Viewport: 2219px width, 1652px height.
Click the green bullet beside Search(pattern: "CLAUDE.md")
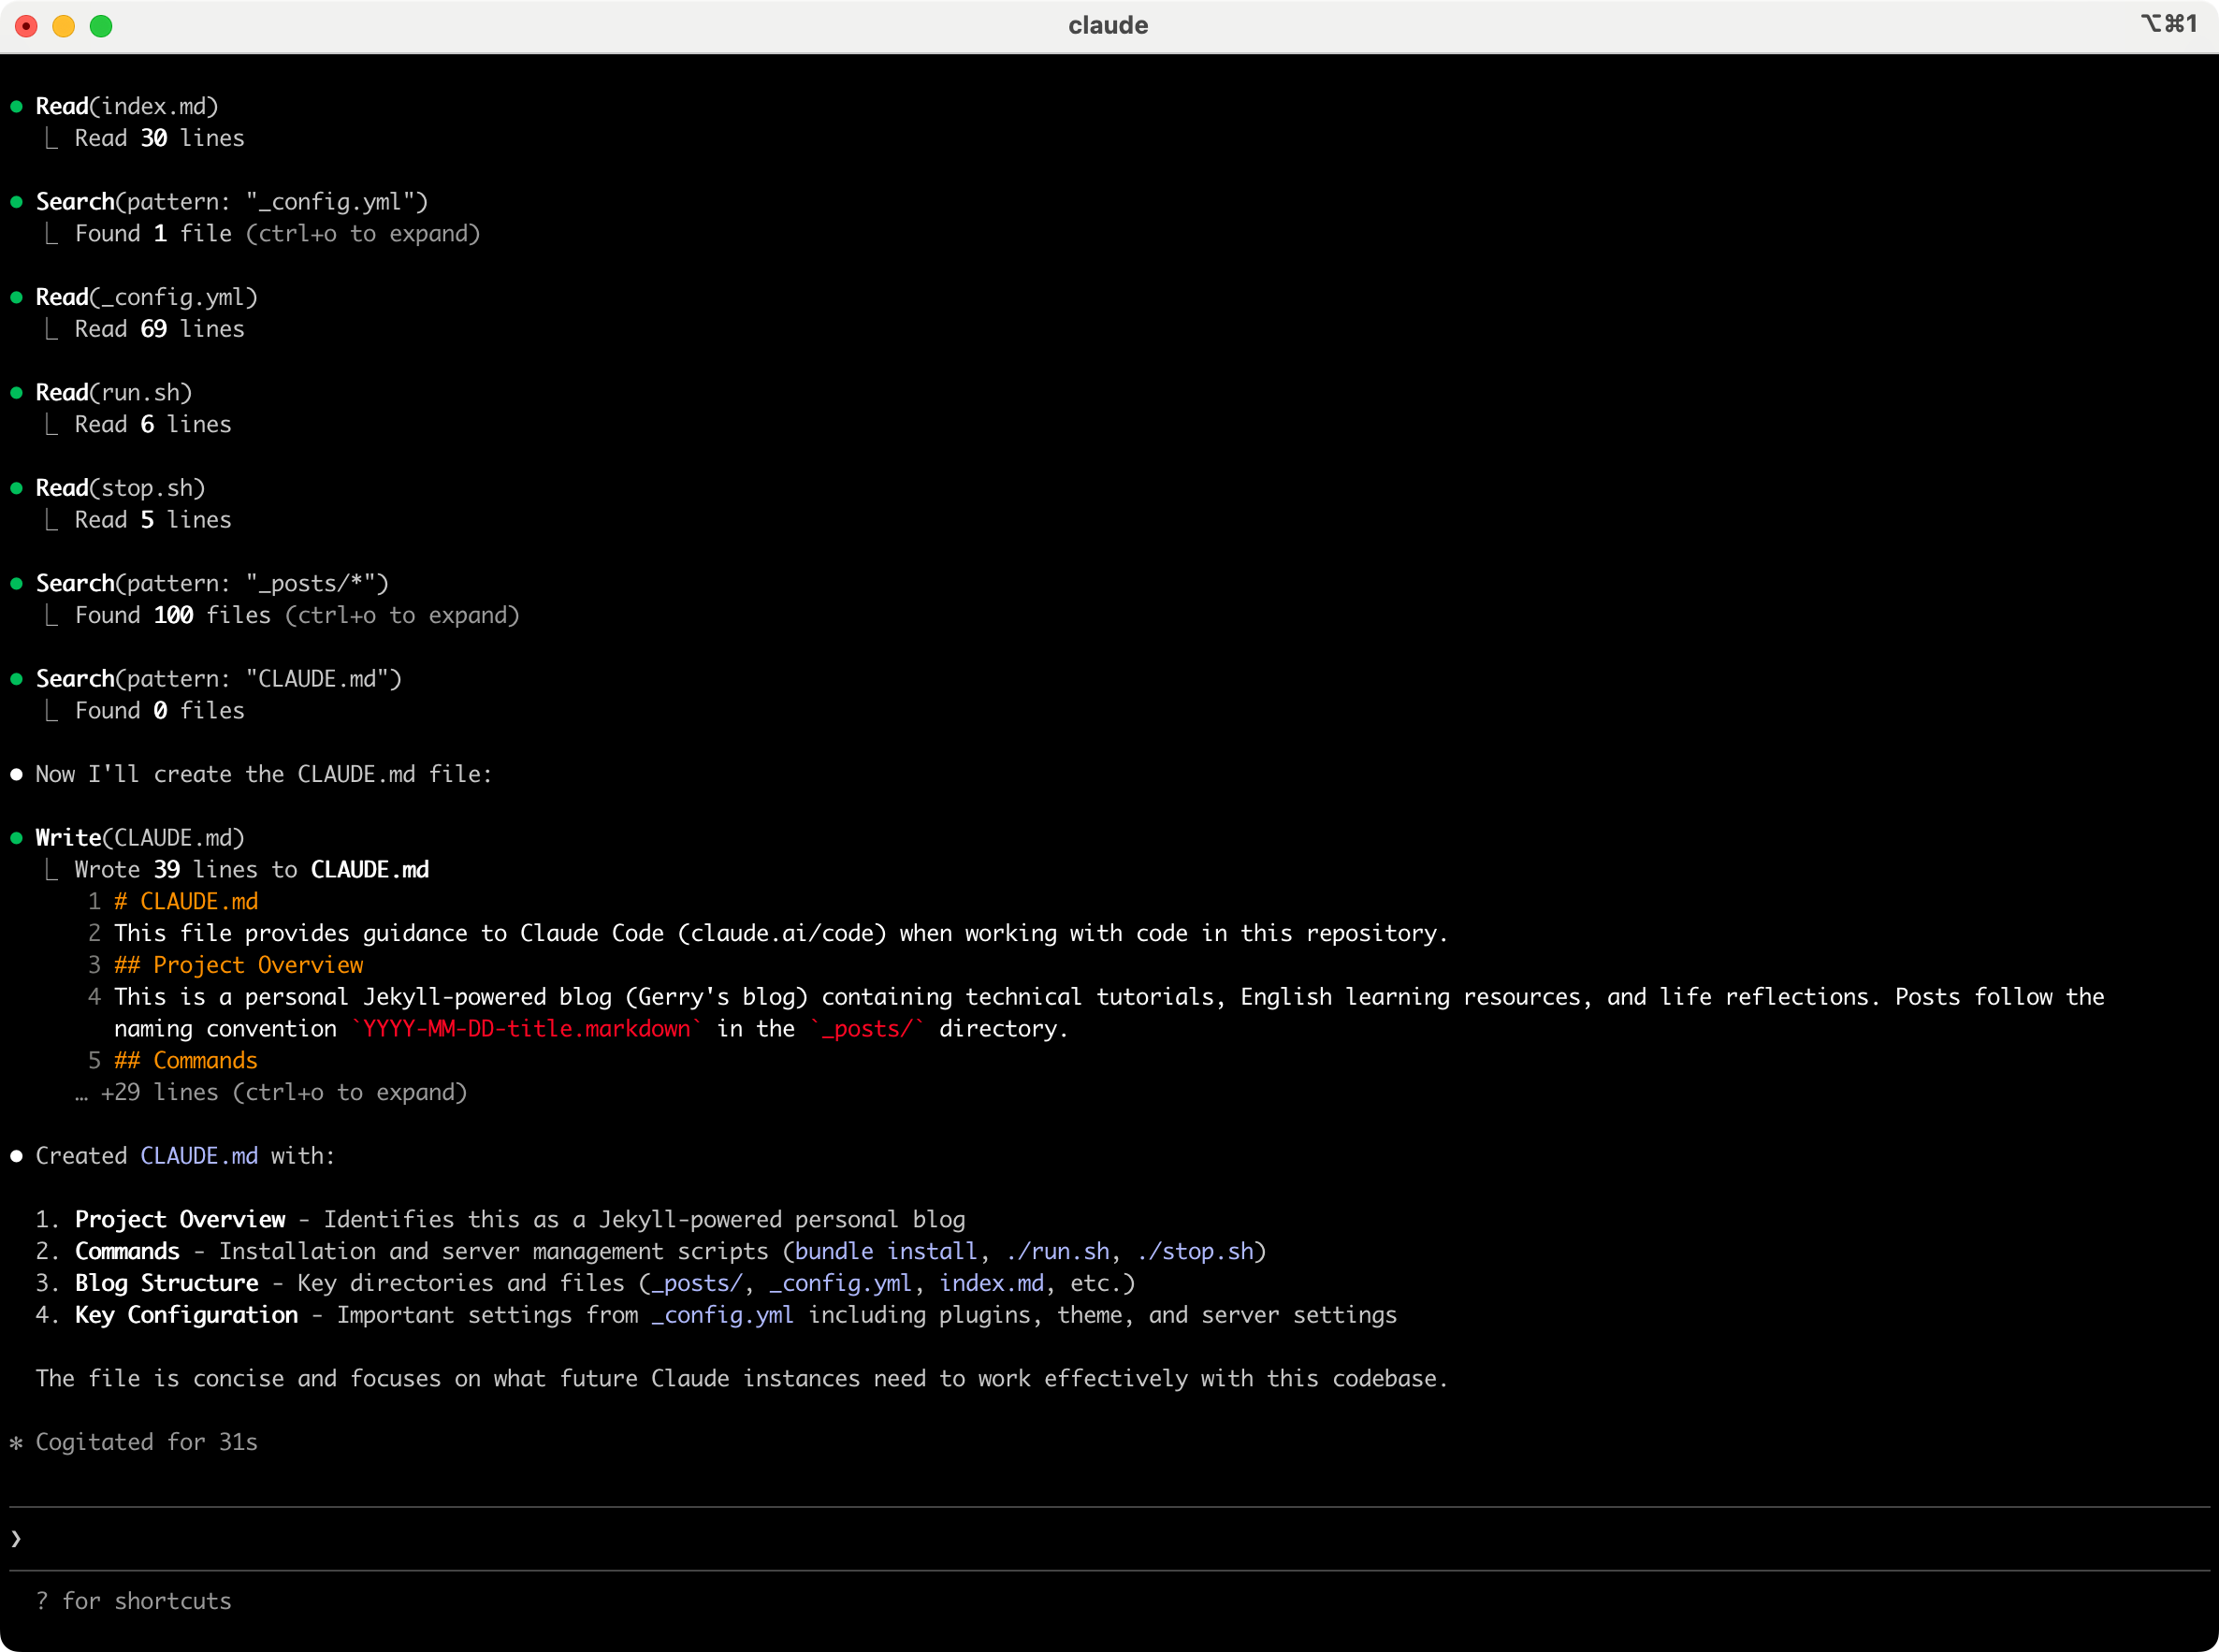click(16, 679)
